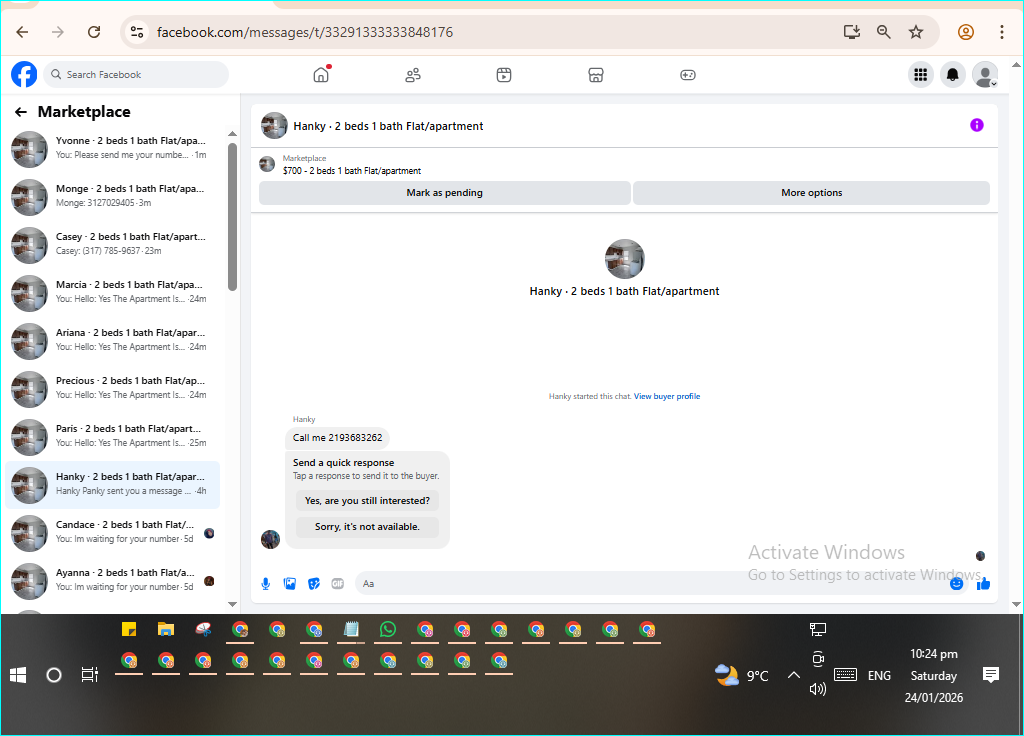Click the $700 listing title under Marketplace
1024x736 pixels.
pyautogui.click(x=352, y=171)
